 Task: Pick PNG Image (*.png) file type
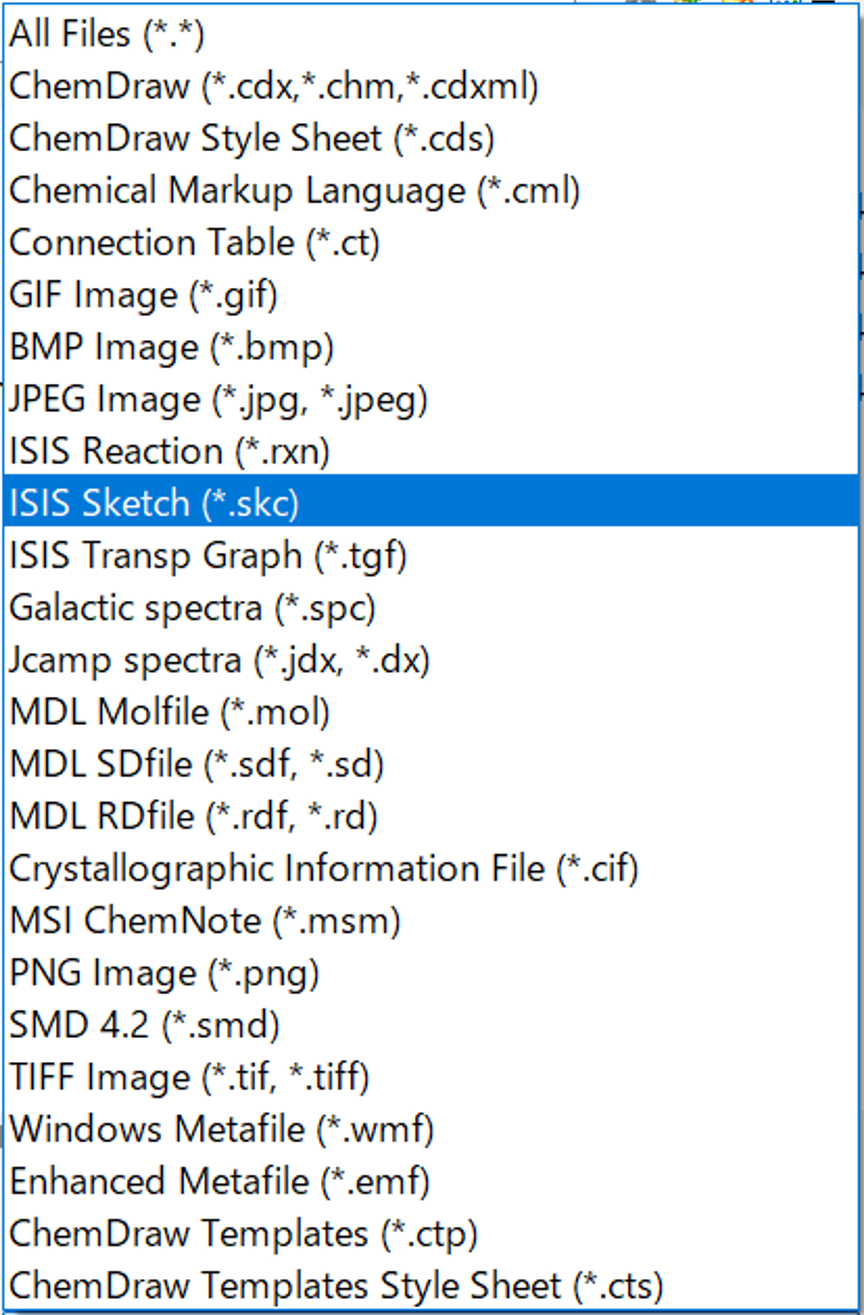165,972
